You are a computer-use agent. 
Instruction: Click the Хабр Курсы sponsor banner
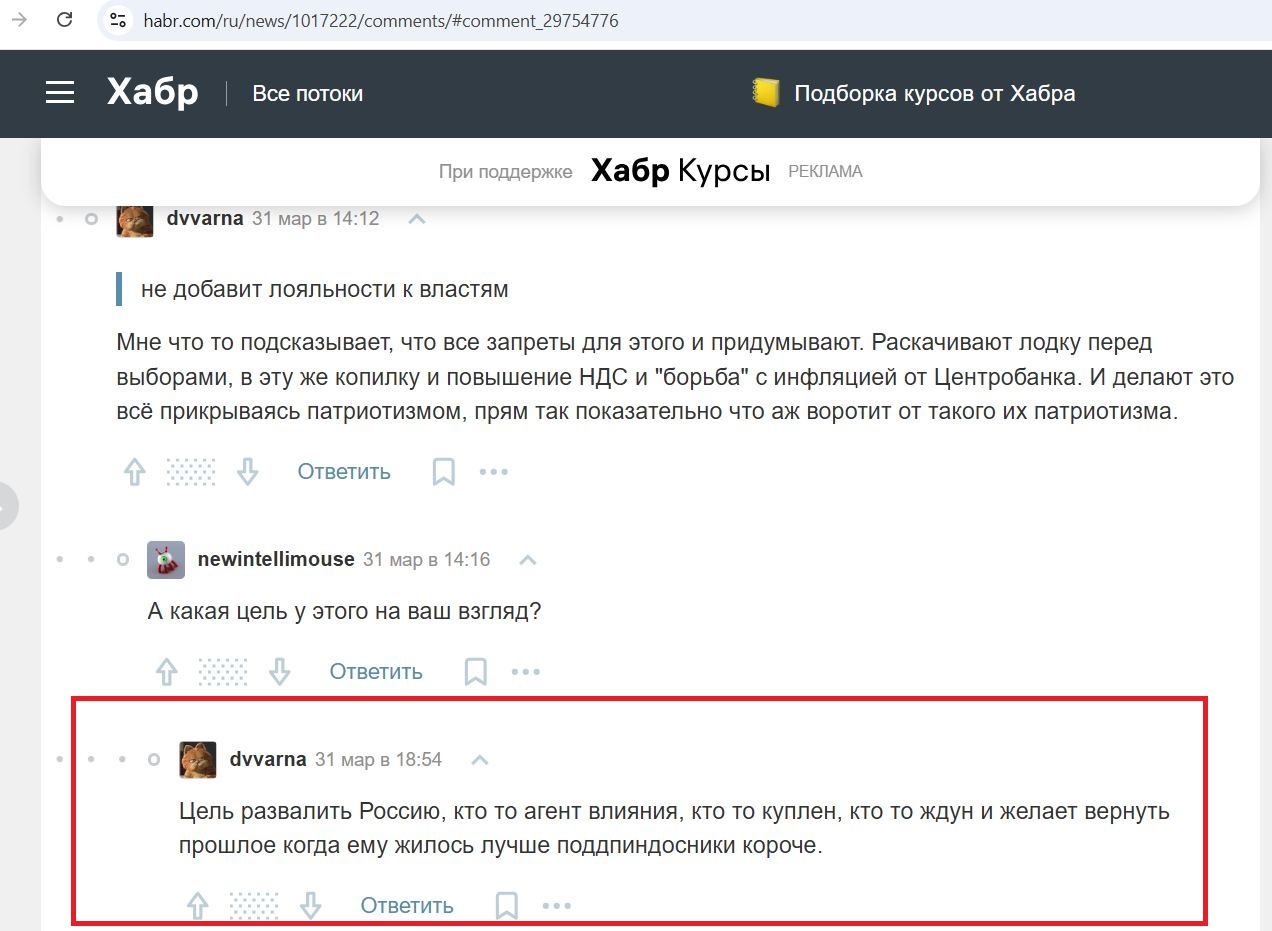coord(680,171)
